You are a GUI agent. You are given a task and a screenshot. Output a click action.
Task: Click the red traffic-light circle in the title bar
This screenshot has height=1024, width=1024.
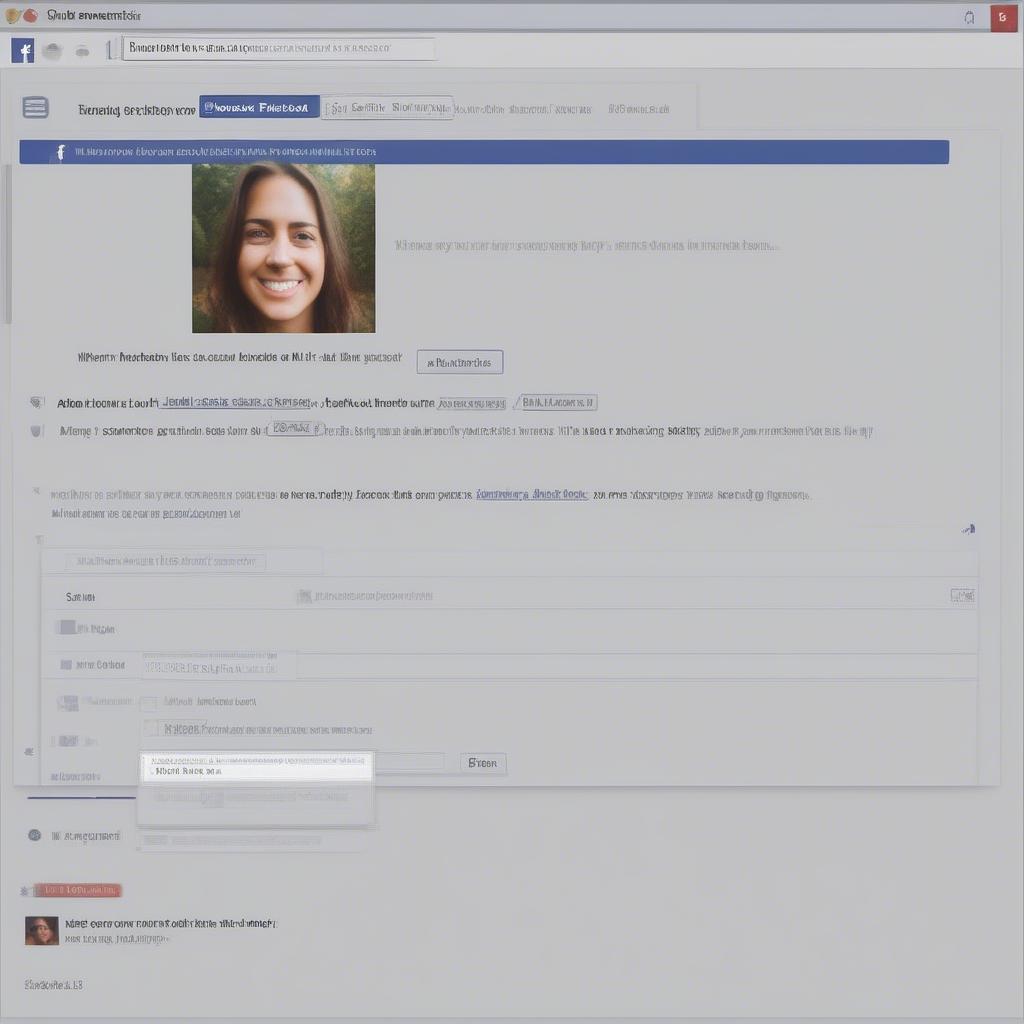pos(30,16)
